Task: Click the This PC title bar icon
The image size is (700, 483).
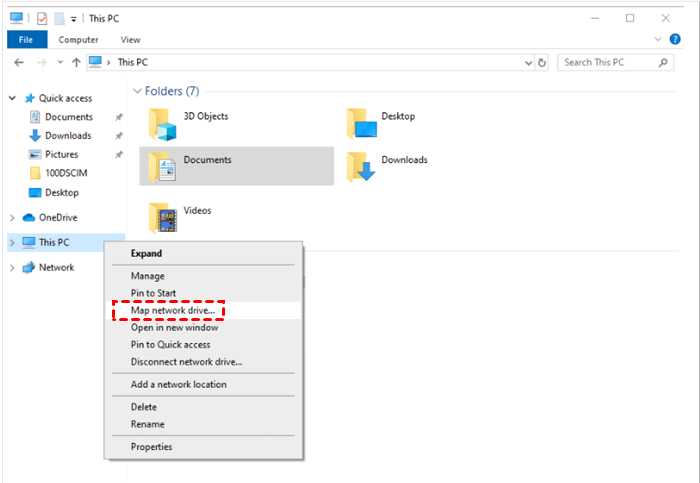Action: click(17, 18)
